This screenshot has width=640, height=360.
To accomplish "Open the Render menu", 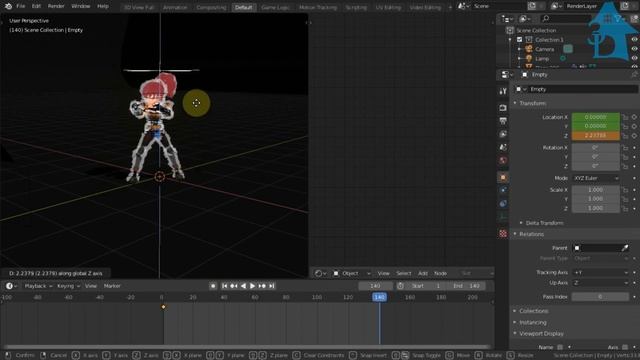I will [56, 6].
